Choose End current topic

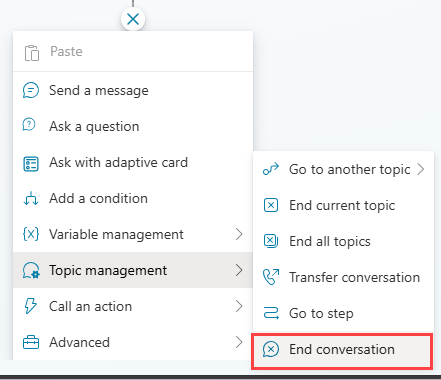[342, 205]
